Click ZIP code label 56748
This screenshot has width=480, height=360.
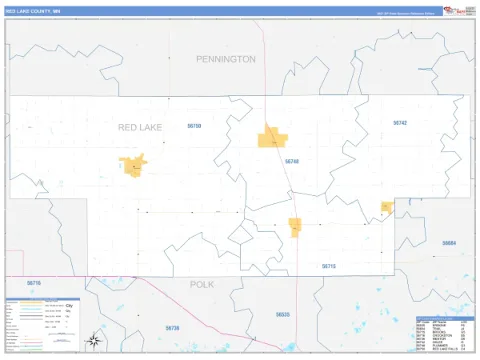(x=292, y=161)
